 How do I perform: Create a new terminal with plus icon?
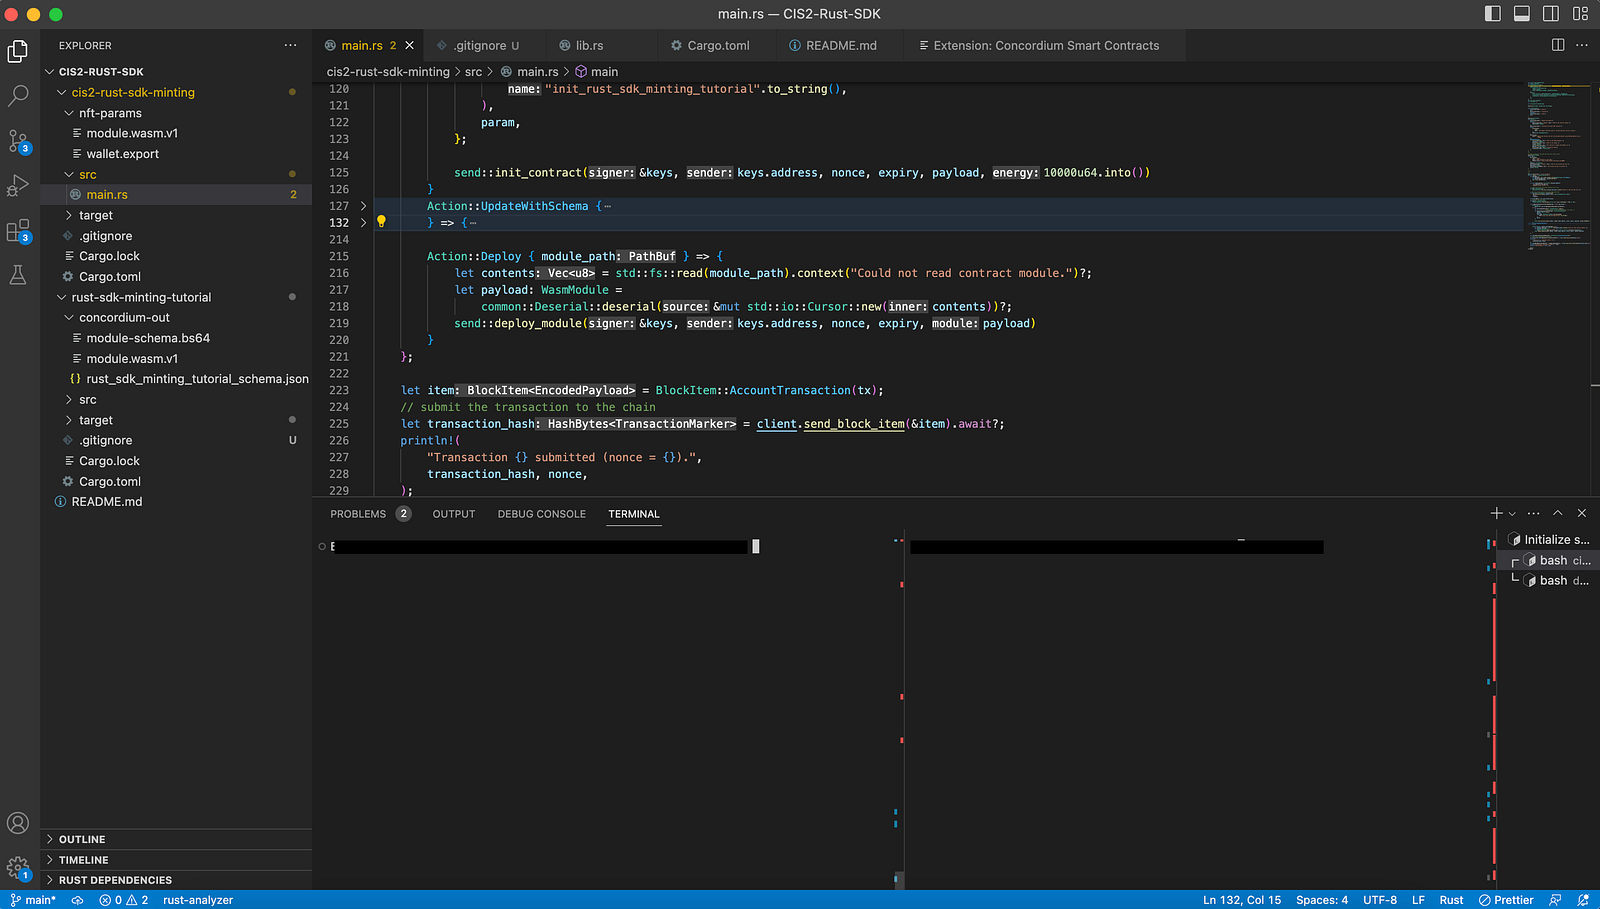(1496, 513)
